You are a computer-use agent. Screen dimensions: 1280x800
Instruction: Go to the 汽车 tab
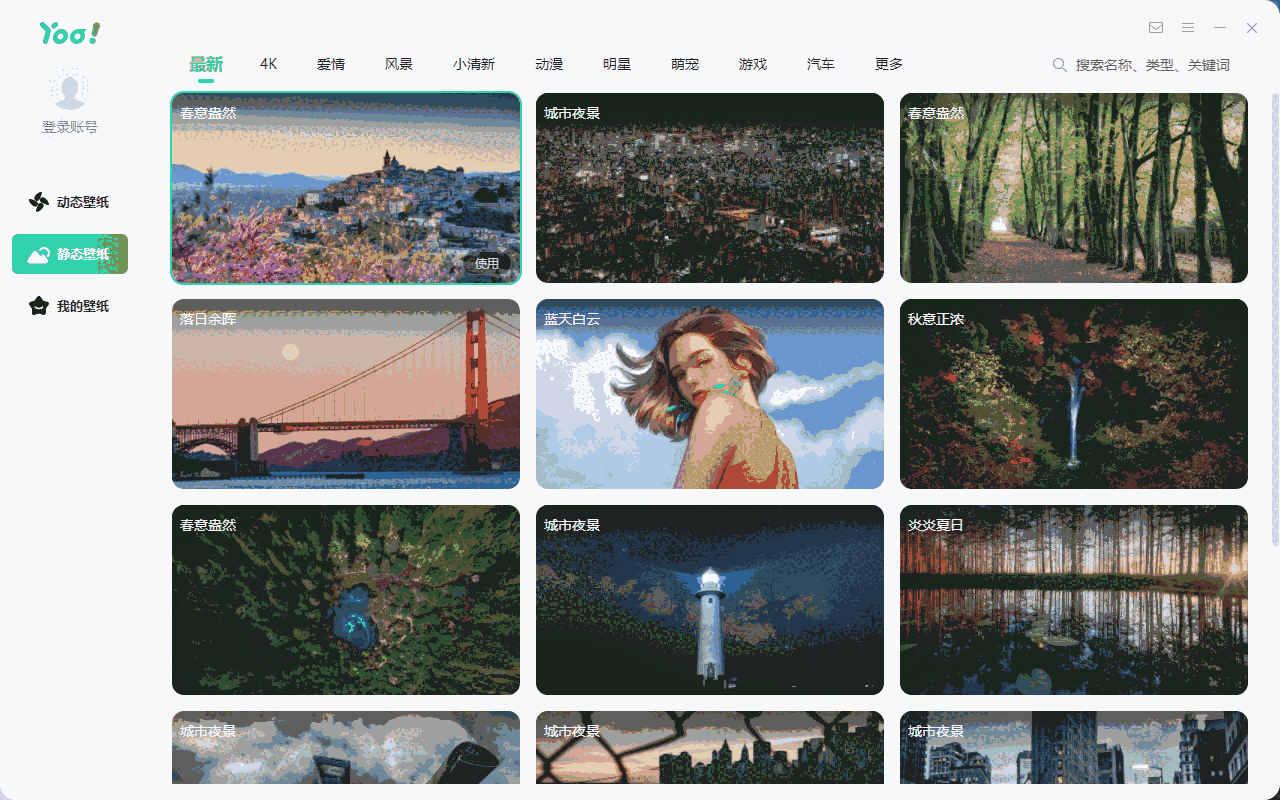click(821, 64)
